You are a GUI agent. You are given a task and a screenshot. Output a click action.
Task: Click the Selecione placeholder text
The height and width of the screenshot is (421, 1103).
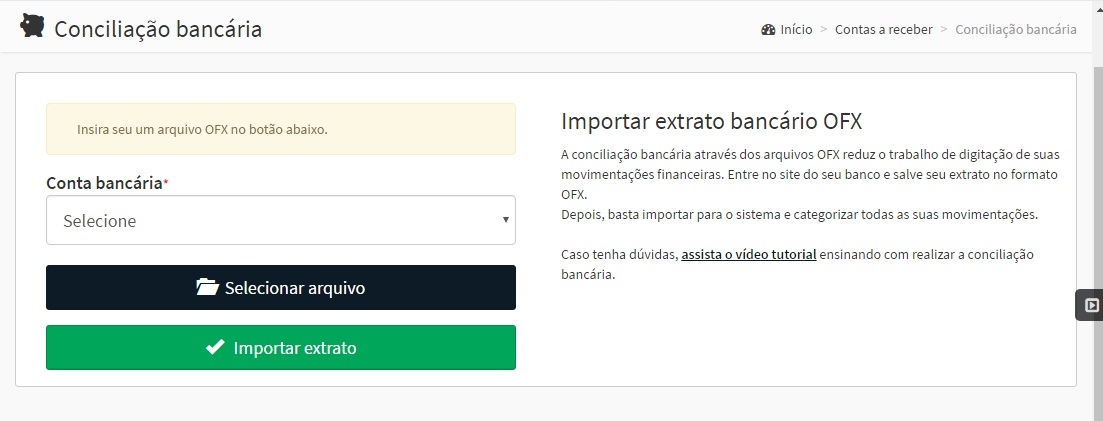[x=100, y=221]
